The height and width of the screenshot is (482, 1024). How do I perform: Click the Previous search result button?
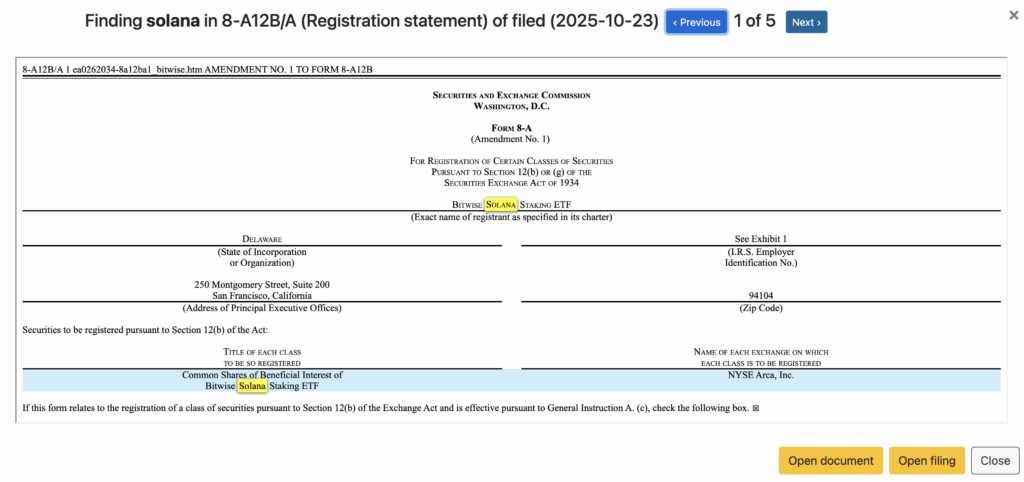pos(696,22)
